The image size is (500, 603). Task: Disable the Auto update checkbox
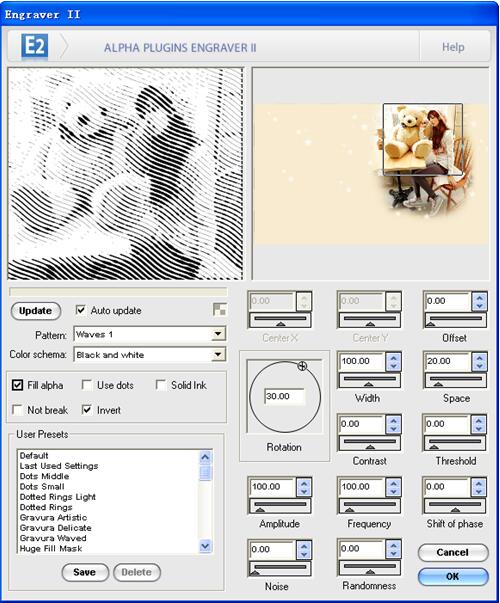[x=81, y=310]
